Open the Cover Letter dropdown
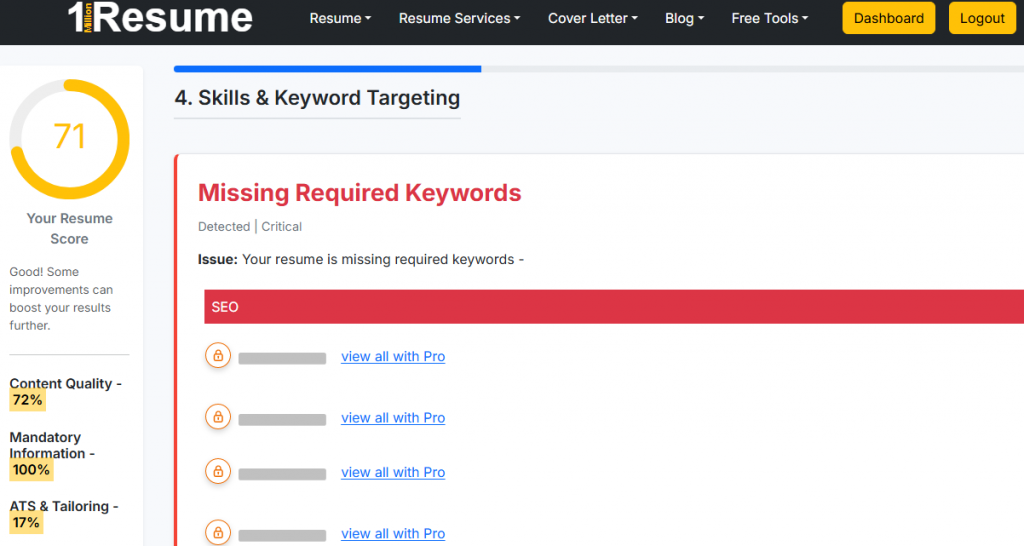The width and height of the screenshot is (1024, 546). tap(593, 18)
